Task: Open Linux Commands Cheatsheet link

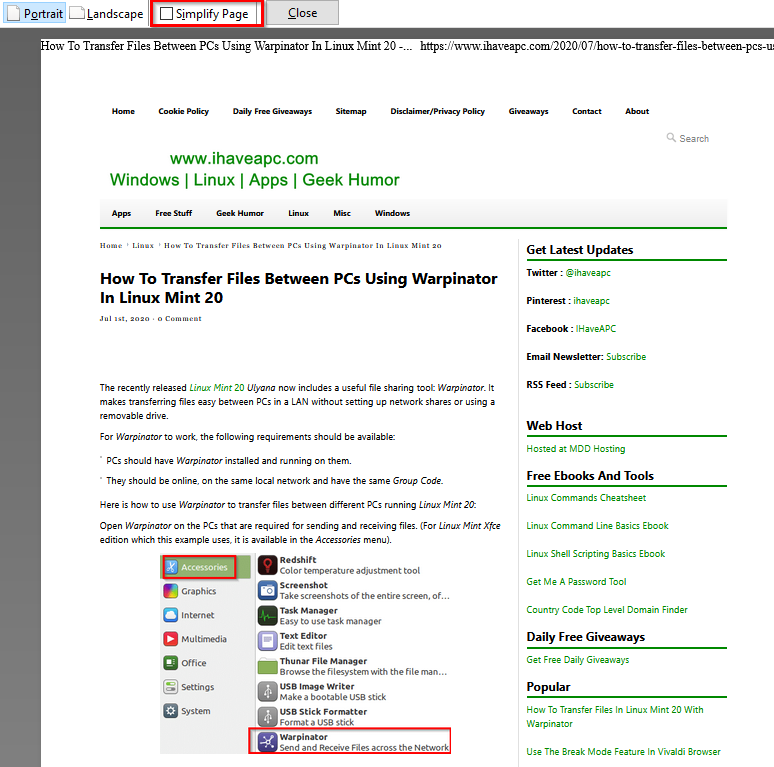Action: pos(586,498)
